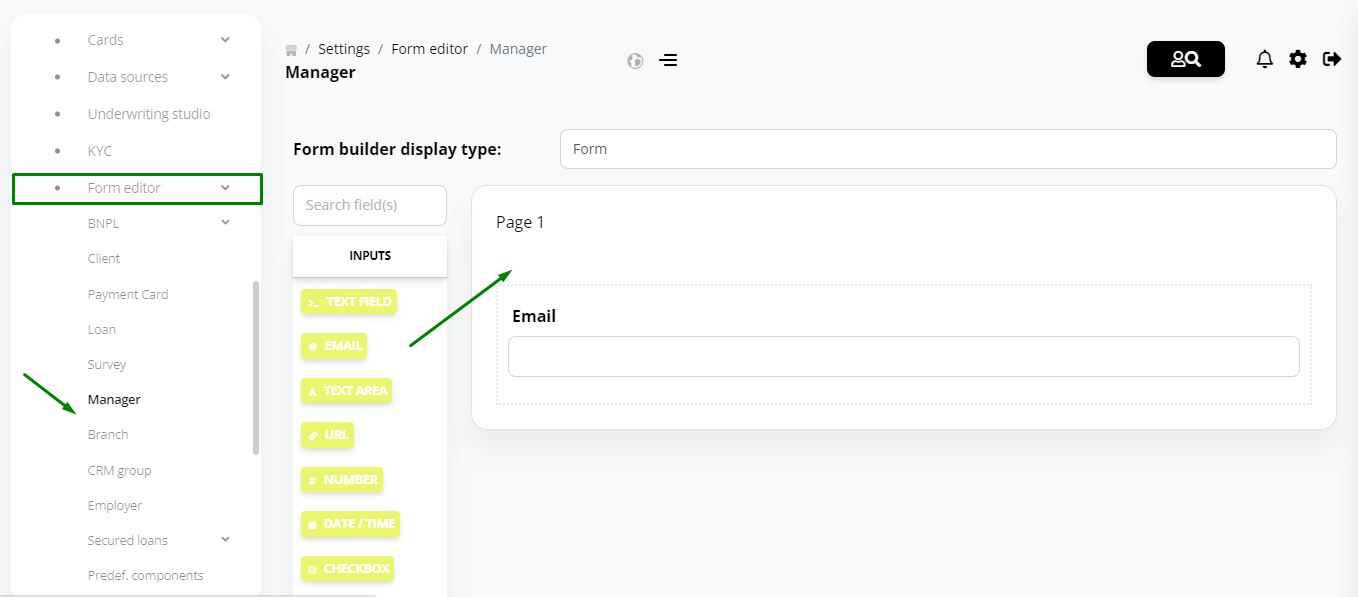Click the Text Field component button
The image size is (1358, 597).
(349, 302)
